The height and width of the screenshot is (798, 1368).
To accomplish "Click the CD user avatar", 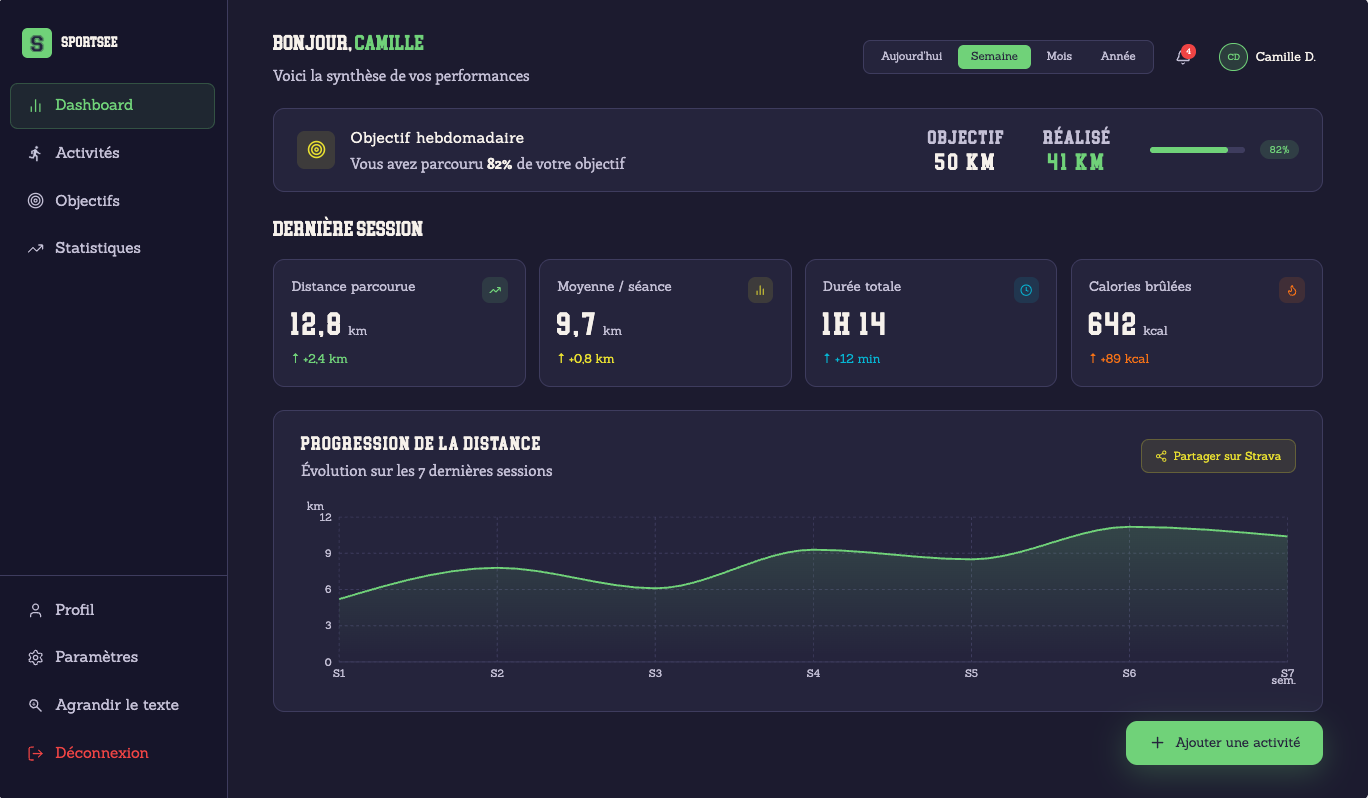I will pos(1233,57).
